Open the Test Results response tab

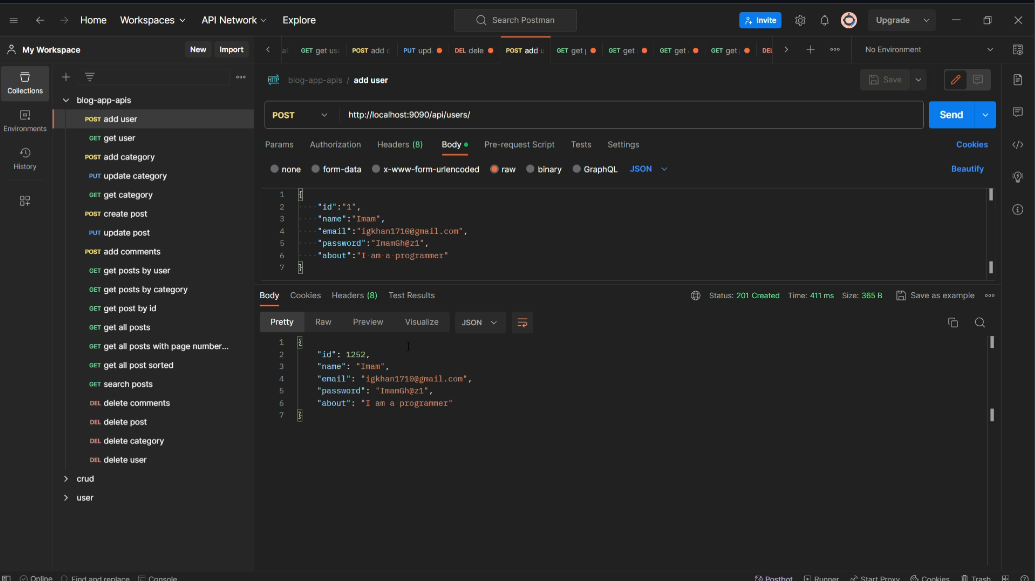411,295
